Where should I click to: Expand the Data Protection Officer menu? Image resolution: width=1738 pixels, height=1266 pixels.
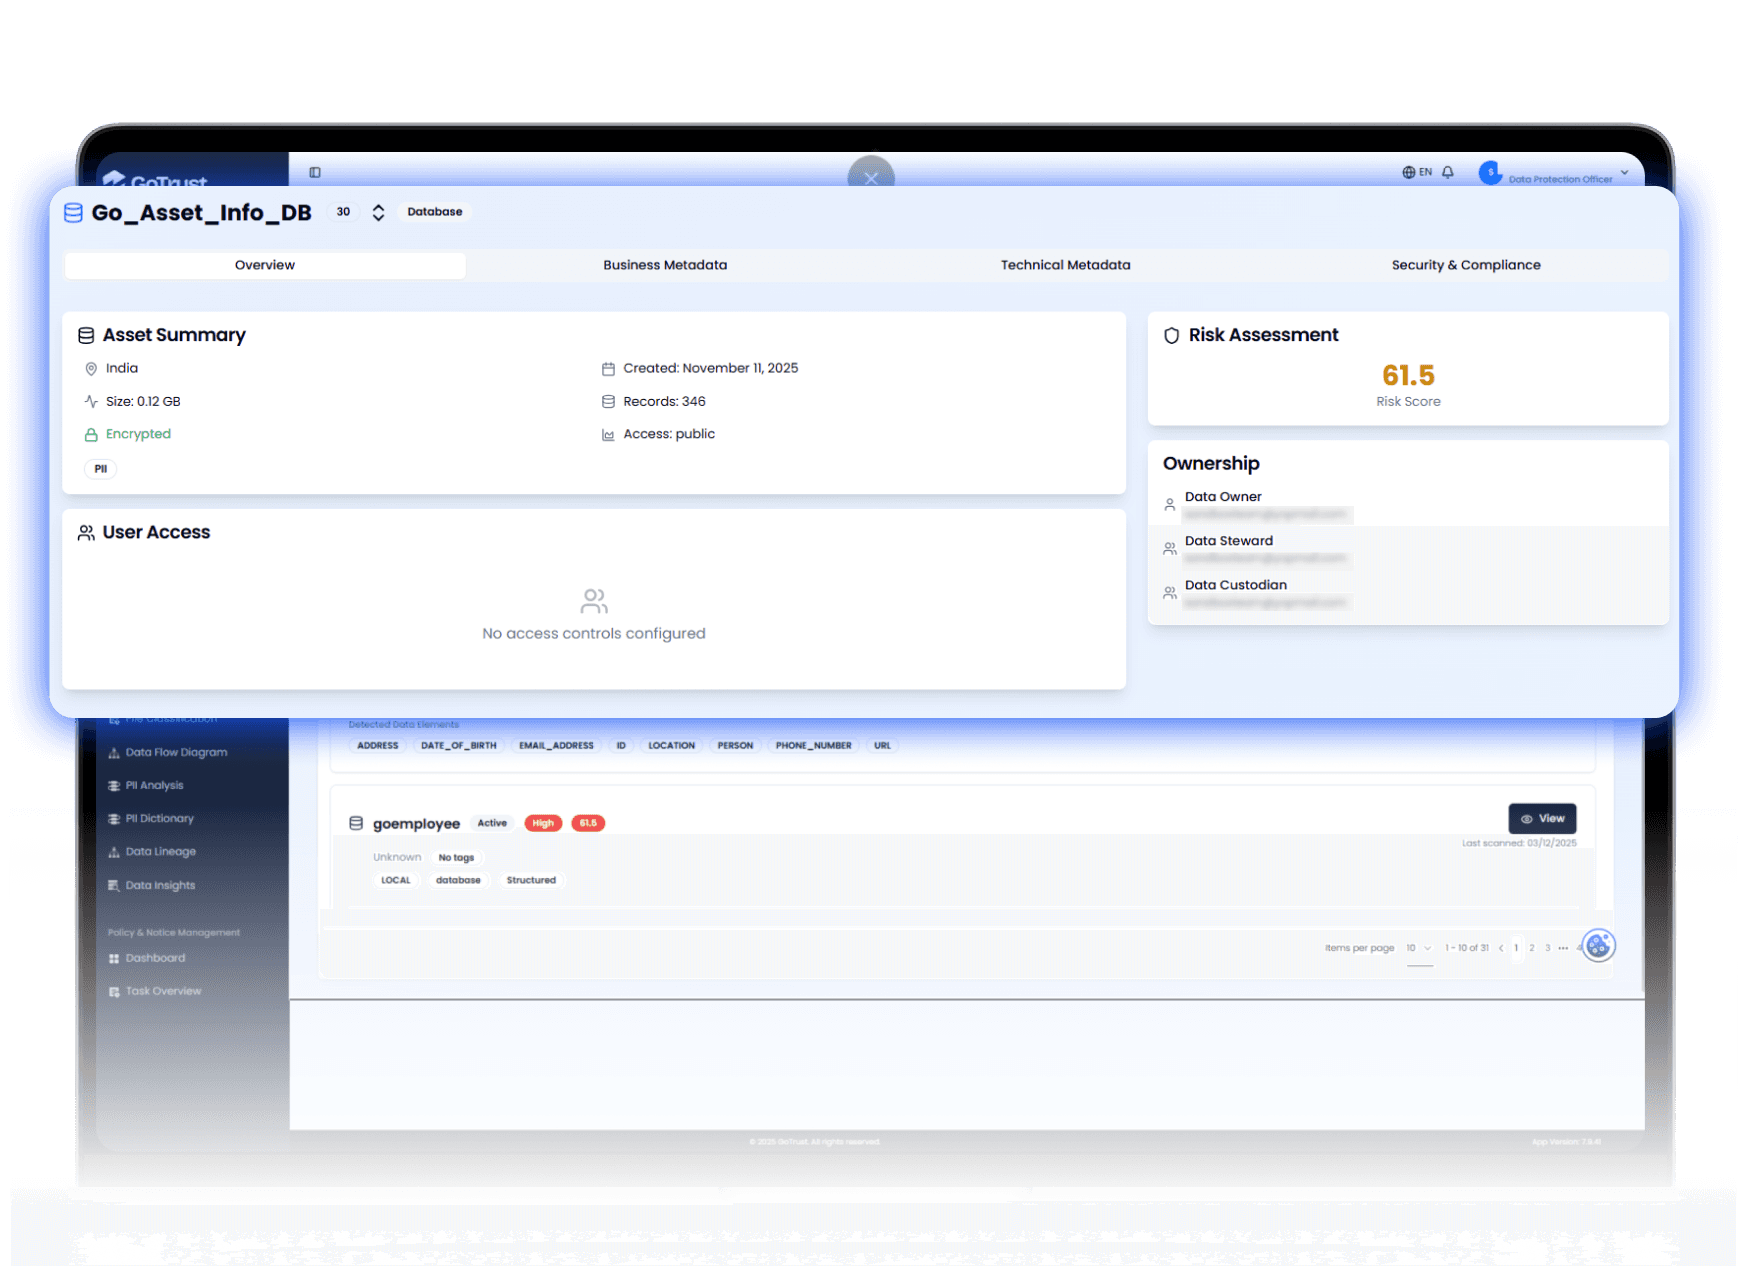(x=1624, y=172)
